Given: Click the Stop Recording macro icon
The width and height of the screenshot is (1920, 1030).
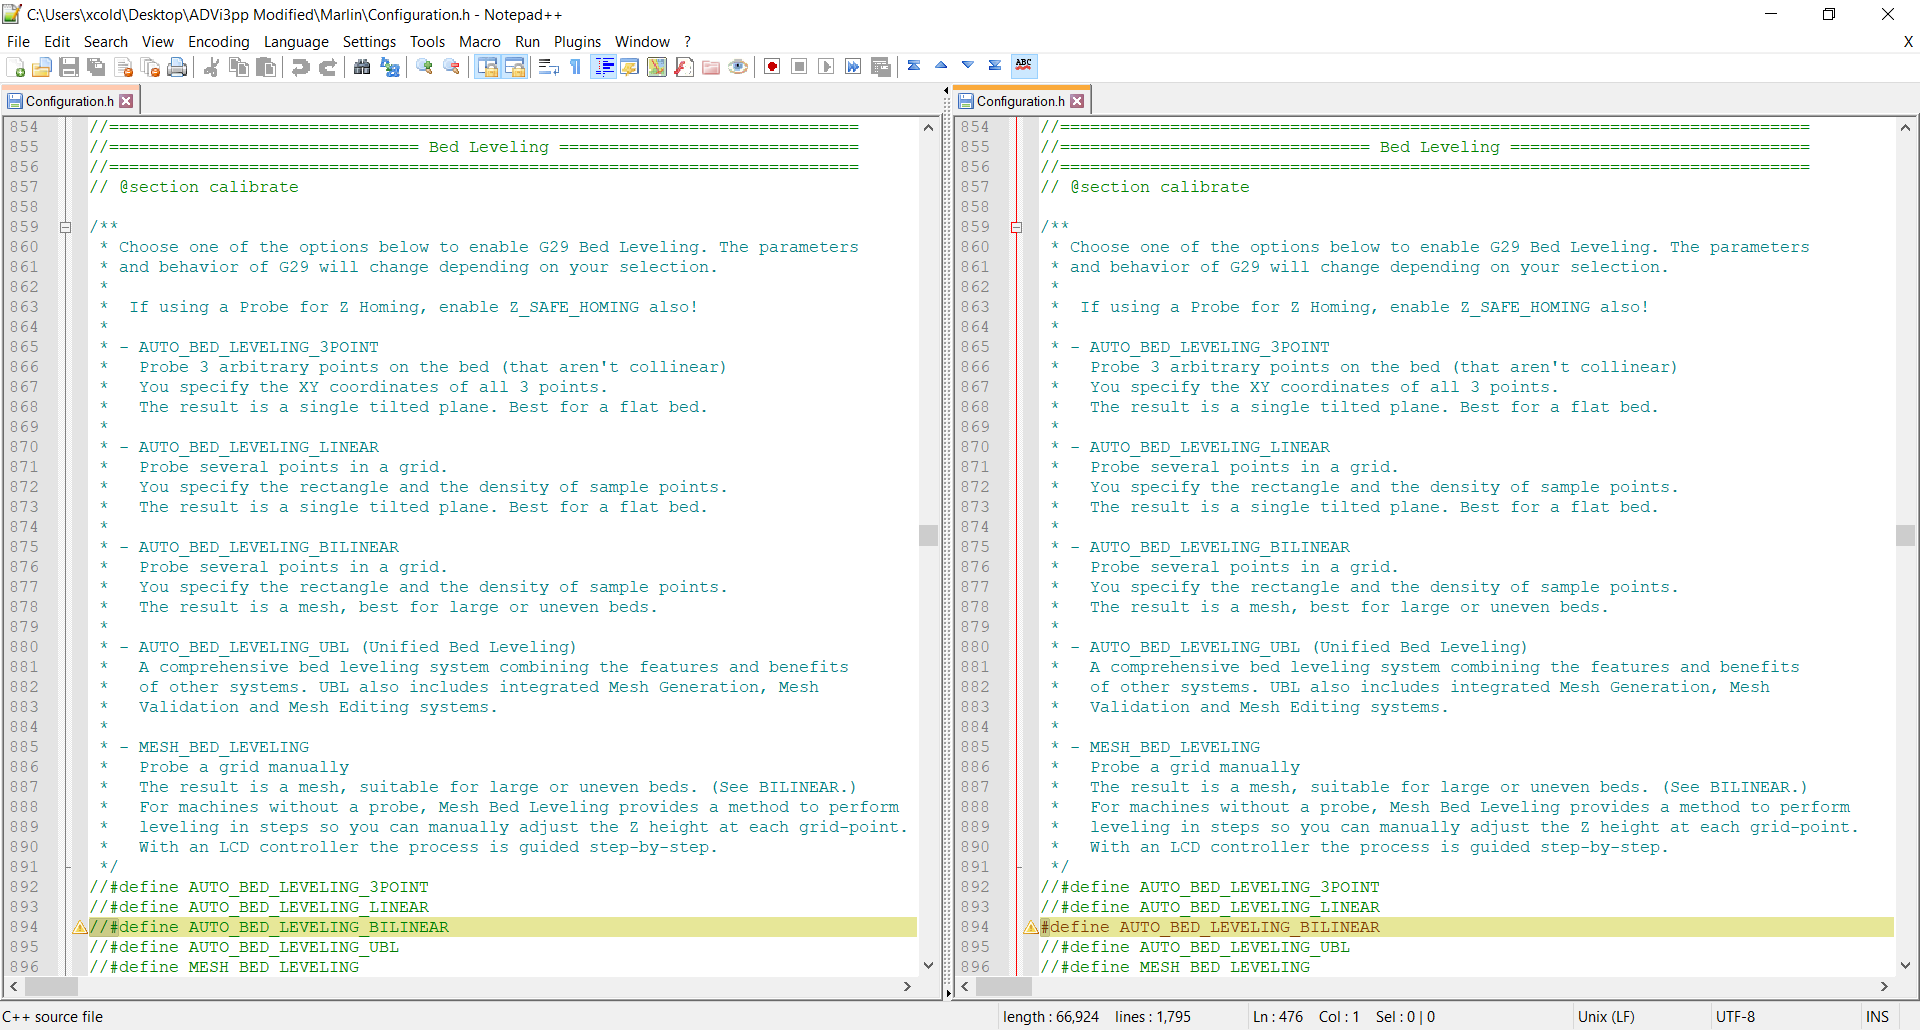Looking at the screenshot, I should (x=799, y=67).
